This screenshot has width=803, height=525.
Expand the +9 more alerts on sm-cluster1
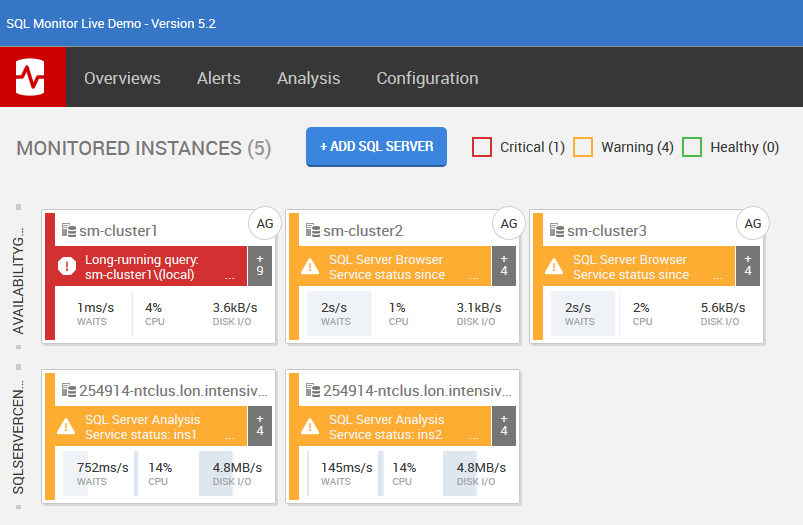260,266
